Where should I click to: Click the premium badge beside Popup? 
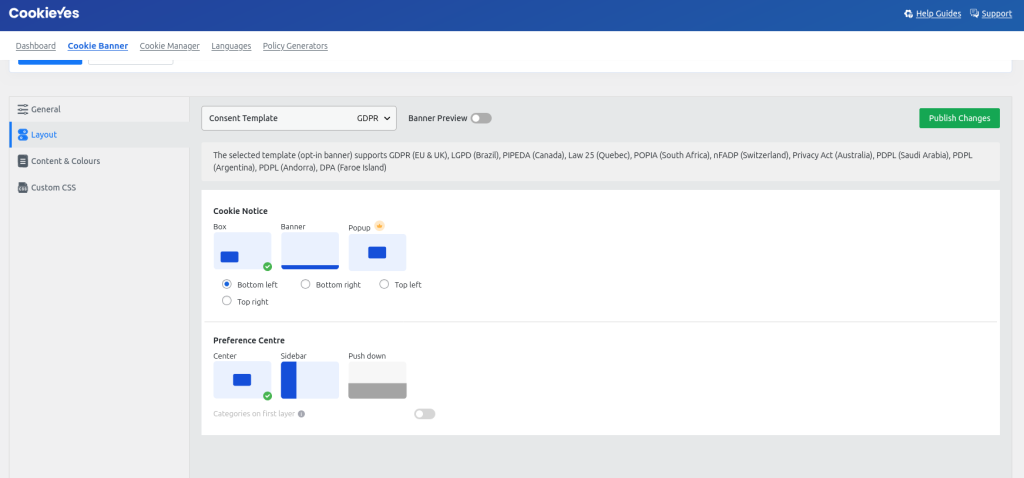pos(379,226)
